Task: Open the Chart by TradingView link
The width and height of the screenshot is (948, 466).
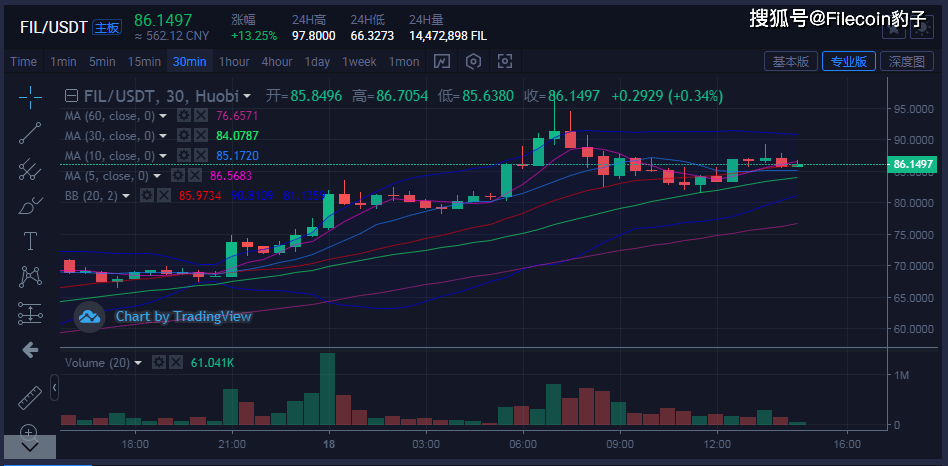Action: pos(183,316)
